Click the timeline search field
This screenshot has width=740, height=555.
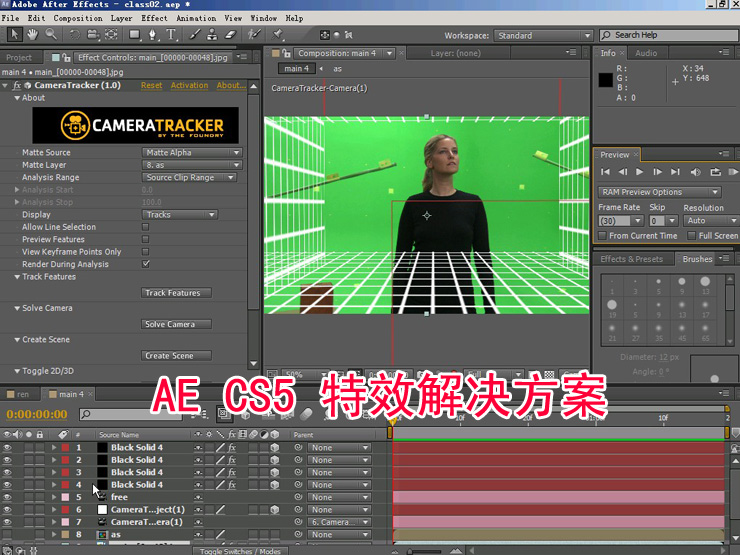click(140, 414)
